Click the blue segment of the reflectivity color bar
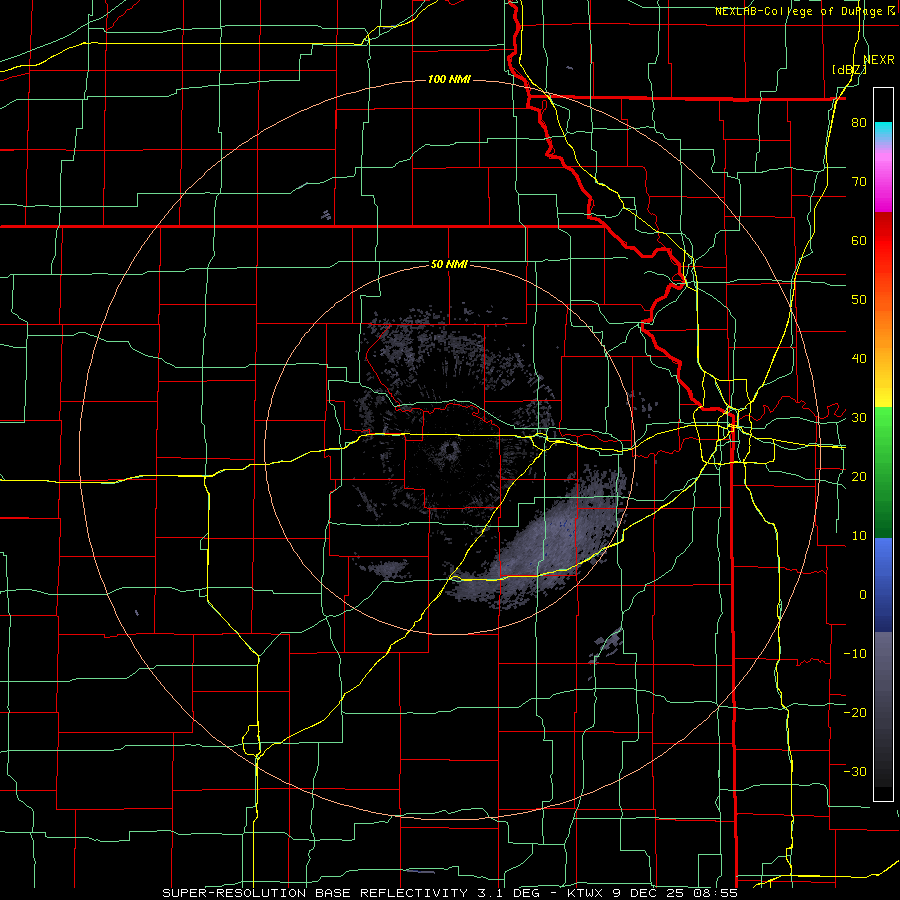 [x=883, y=585]
